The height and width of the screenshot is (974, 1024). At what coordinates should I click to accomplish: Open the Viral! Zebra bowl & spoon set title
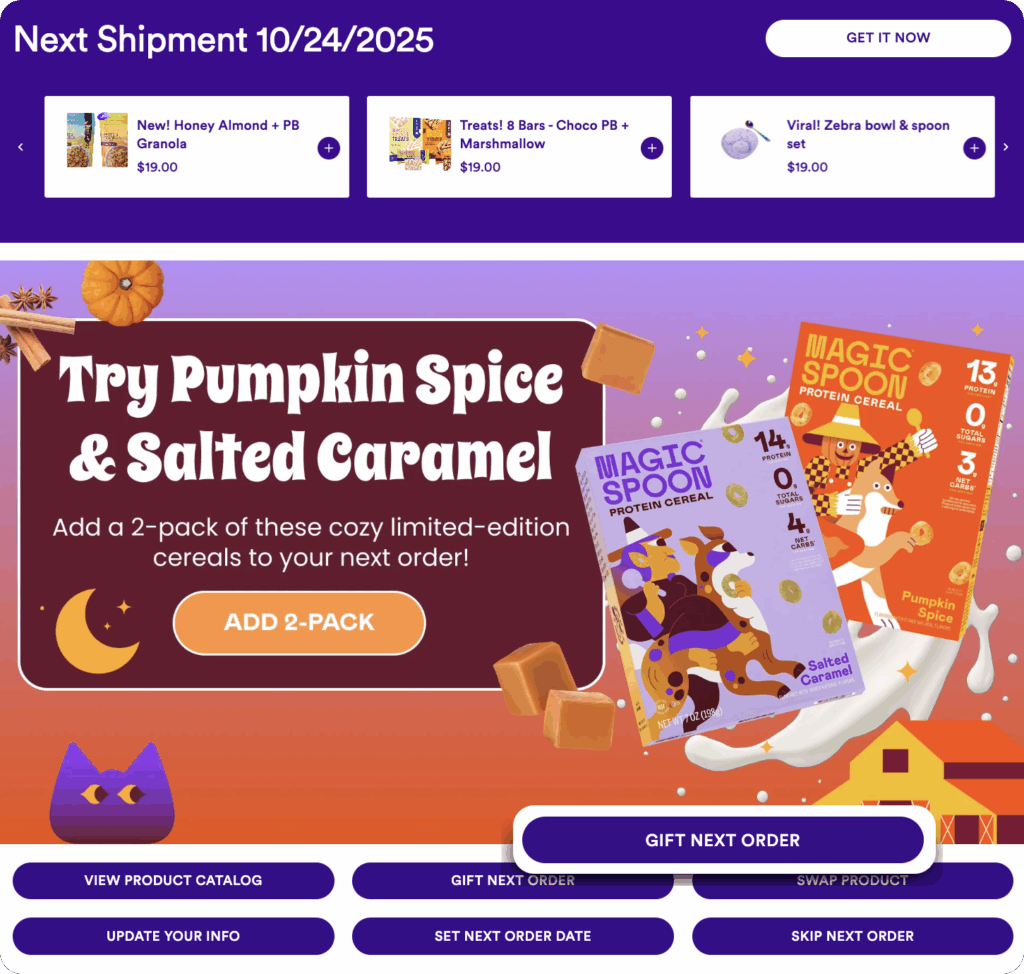pos(868,134)
